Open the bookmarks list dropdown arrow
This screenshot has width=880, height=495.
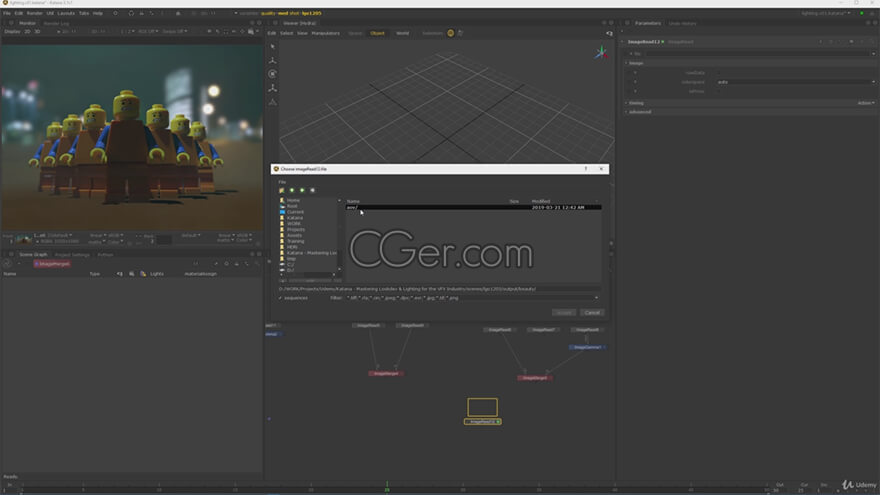click(x=339, y=200)
